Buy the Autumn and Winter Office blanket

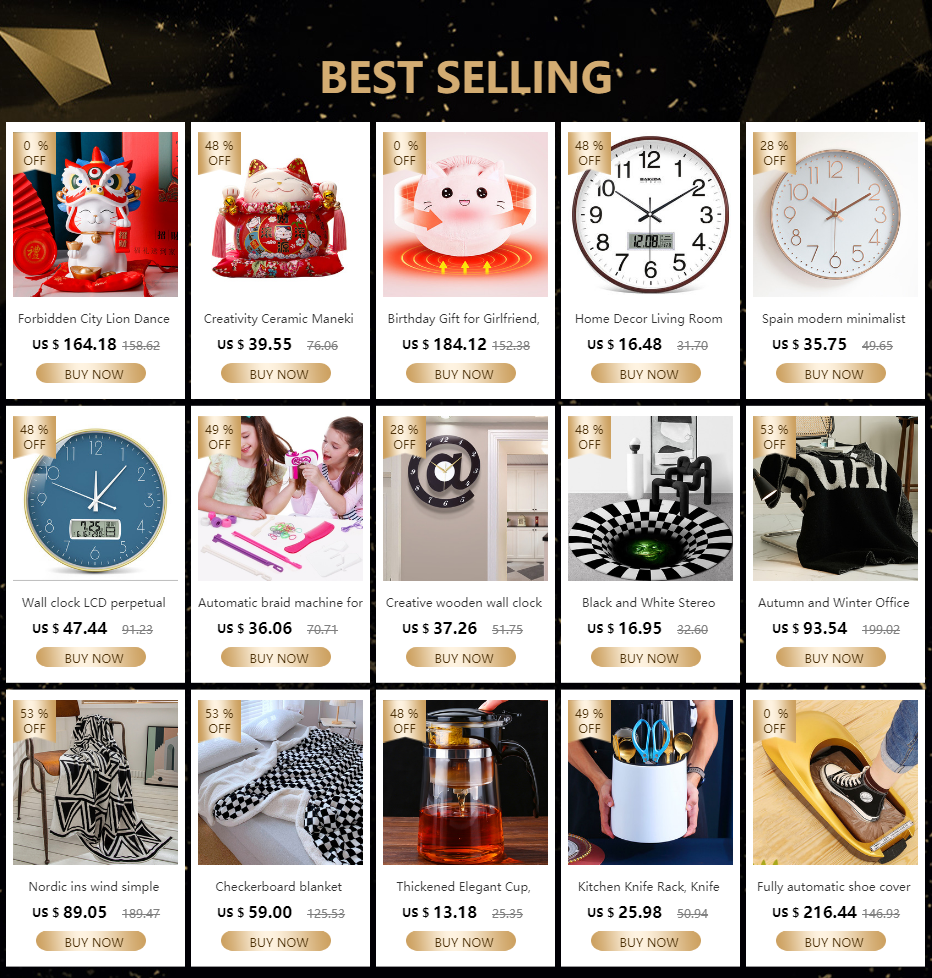coord(831,657)
